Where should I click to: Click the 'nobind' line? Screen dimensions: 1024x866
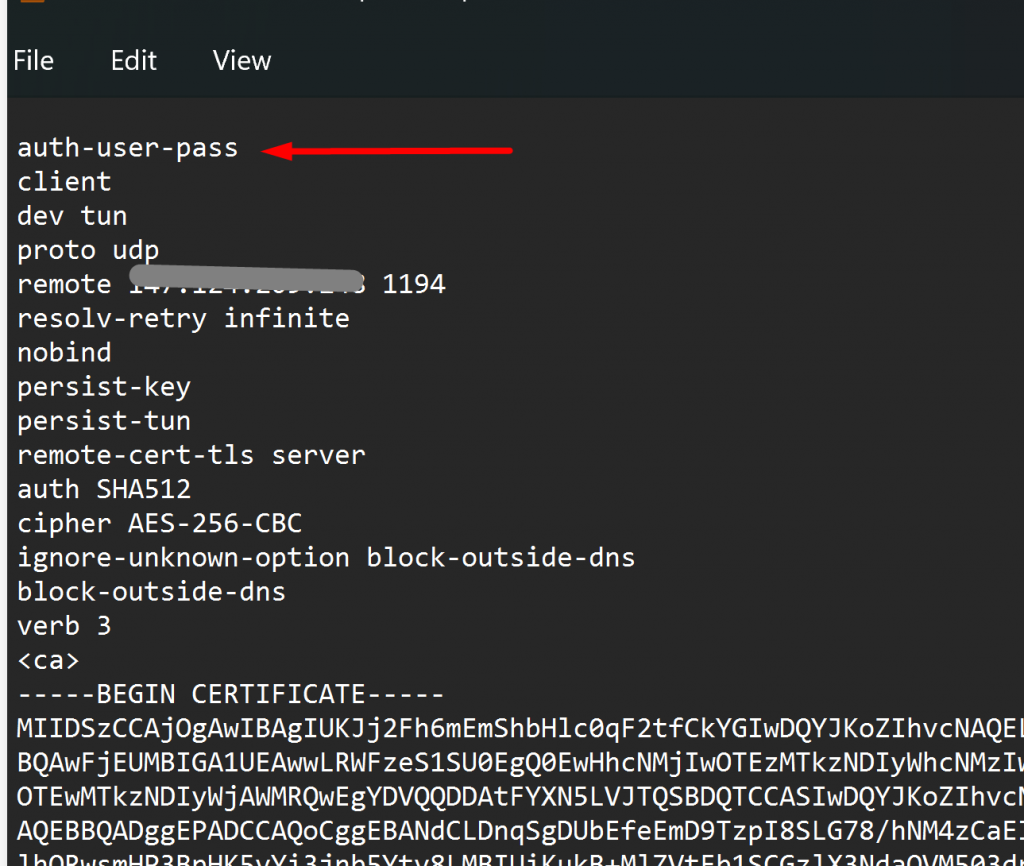(x=64, y=353)
